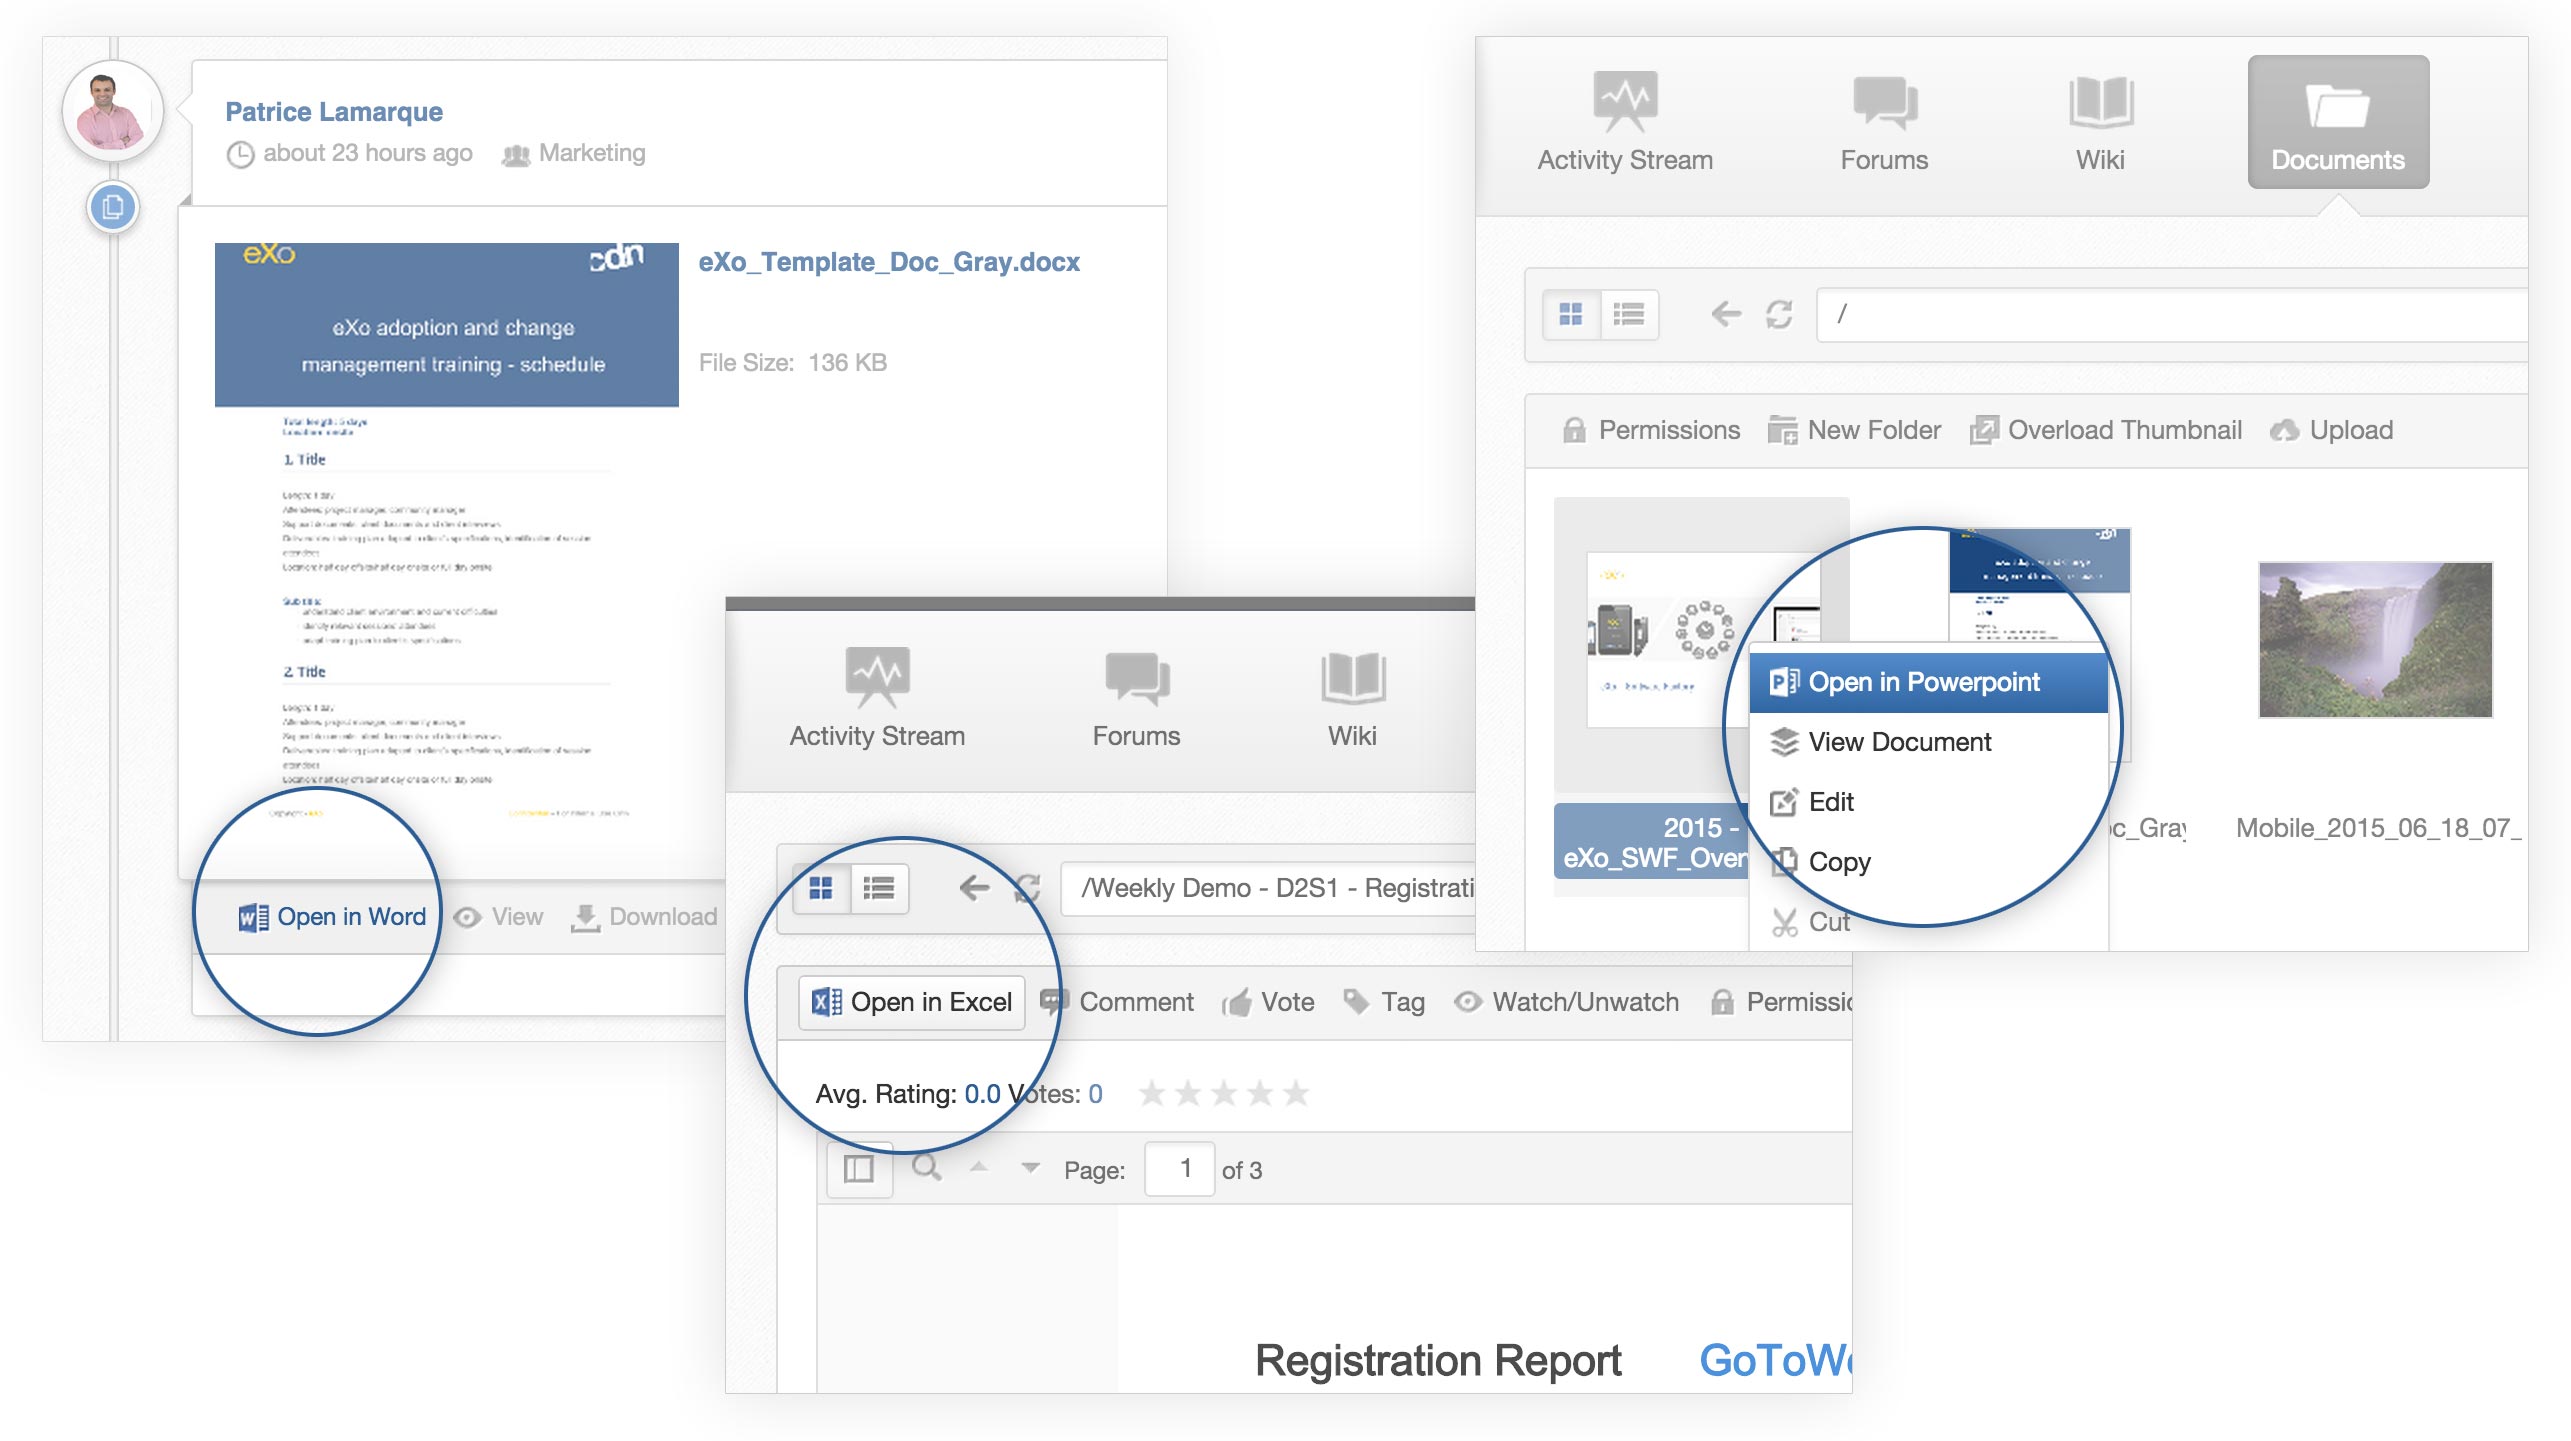Rate the document five stars
The width and height of the screenshot is (2571, 1441).
click(1296, 1093)
